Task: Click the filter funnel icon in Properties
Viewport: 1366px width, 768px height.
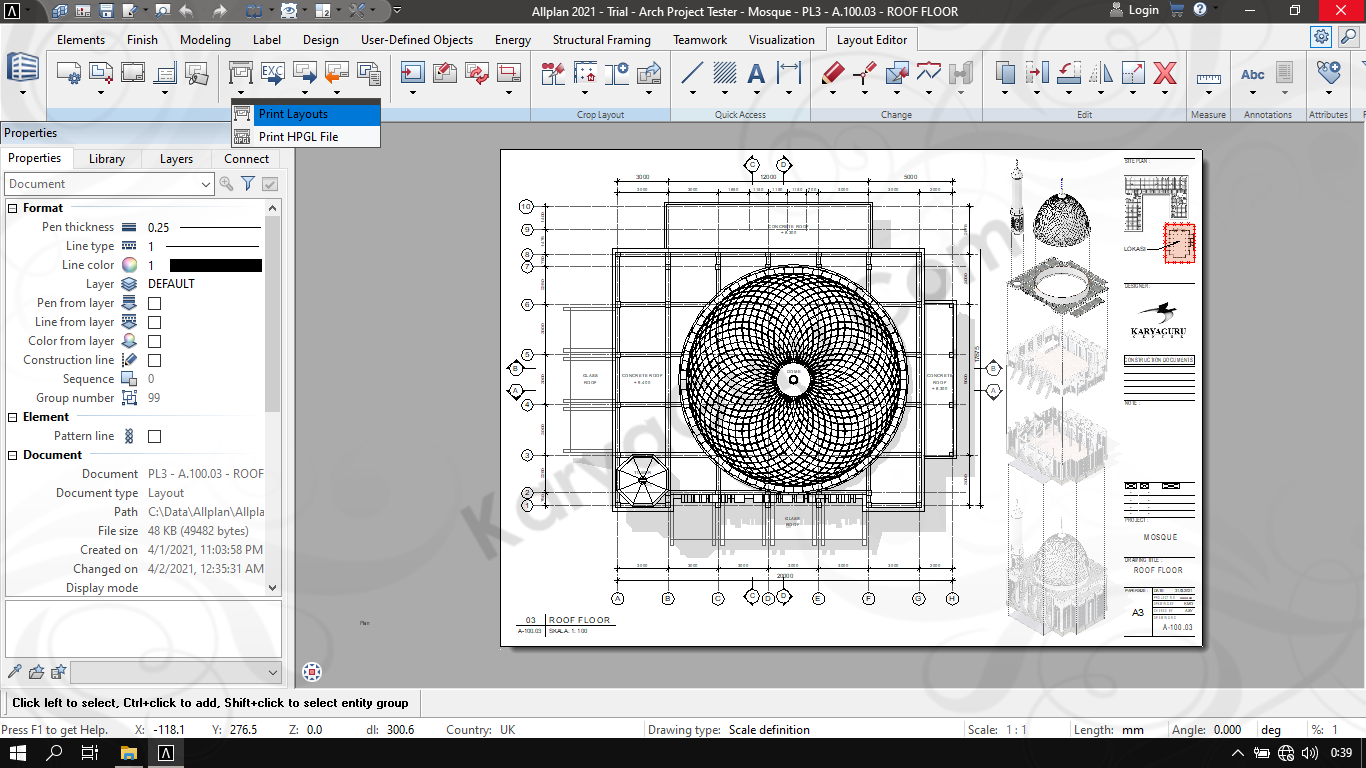Action: pos(248,184)
